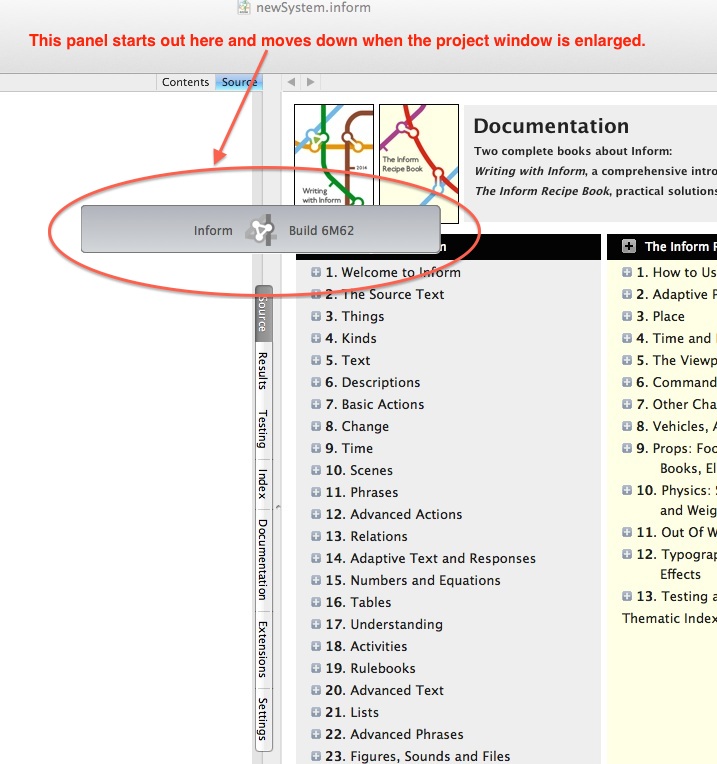
Task: Select the vertical Source side tab
Action: (263, 314)
